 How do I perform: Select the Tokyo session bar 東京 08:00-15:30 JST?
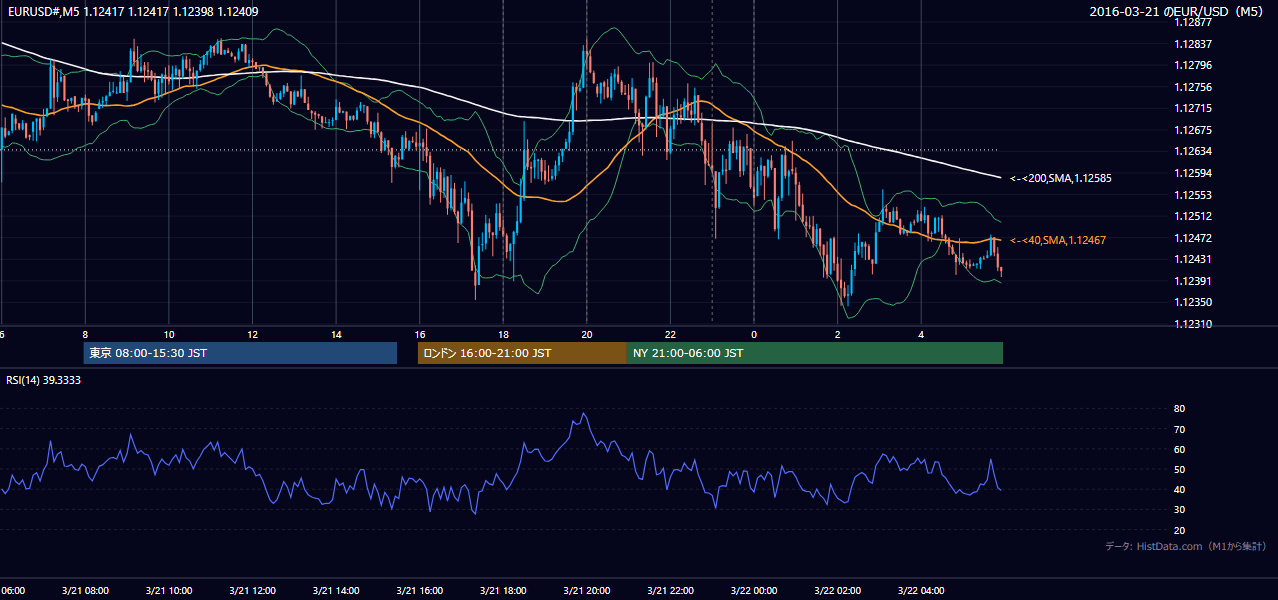240,353
